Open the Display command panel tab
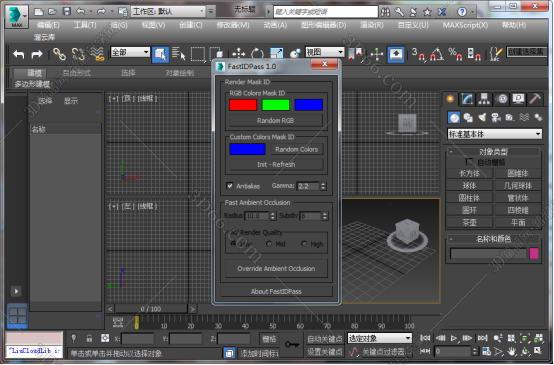The height and width of the screenshot is (365, 554). (x=518, y=99)
